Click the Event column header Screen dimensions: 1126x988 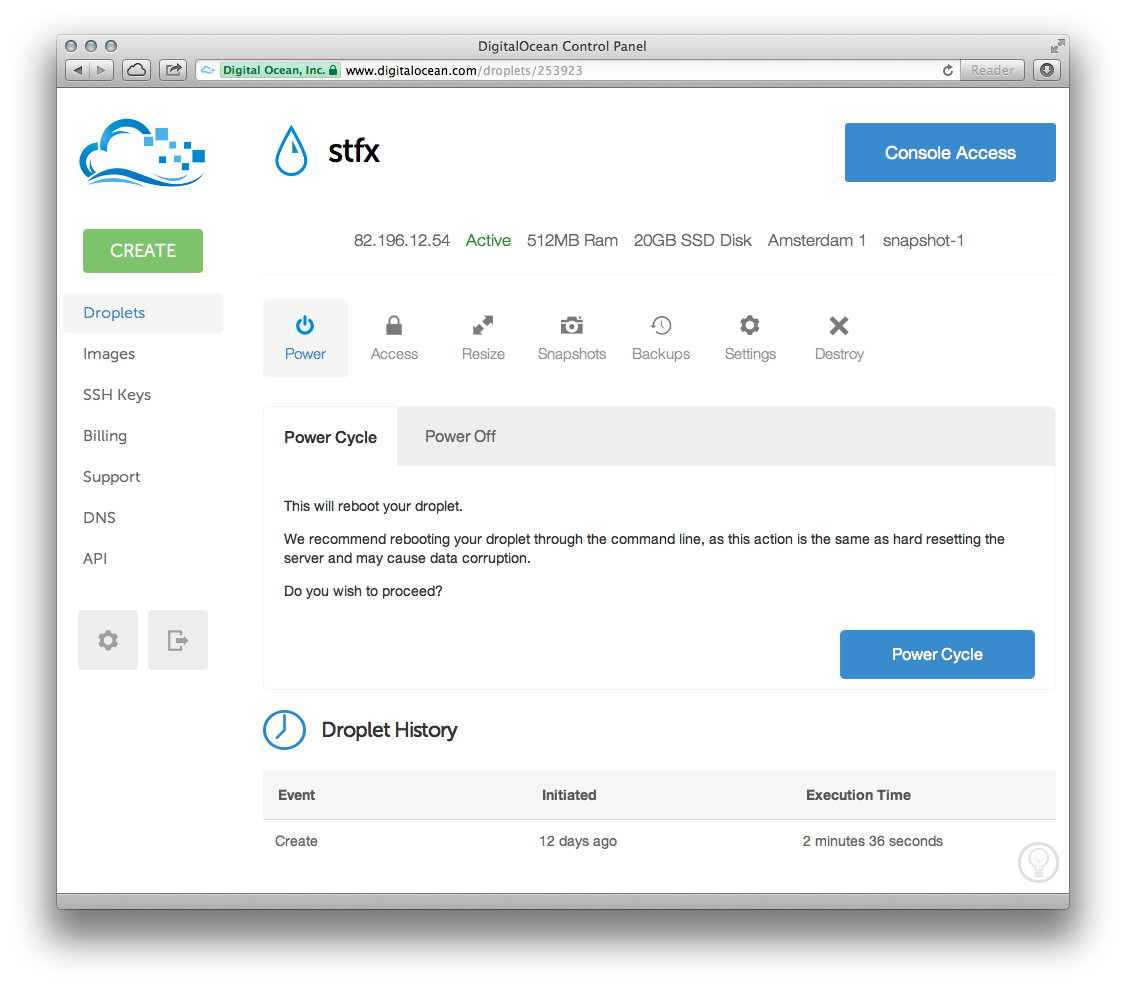click(x=297, y=795)
